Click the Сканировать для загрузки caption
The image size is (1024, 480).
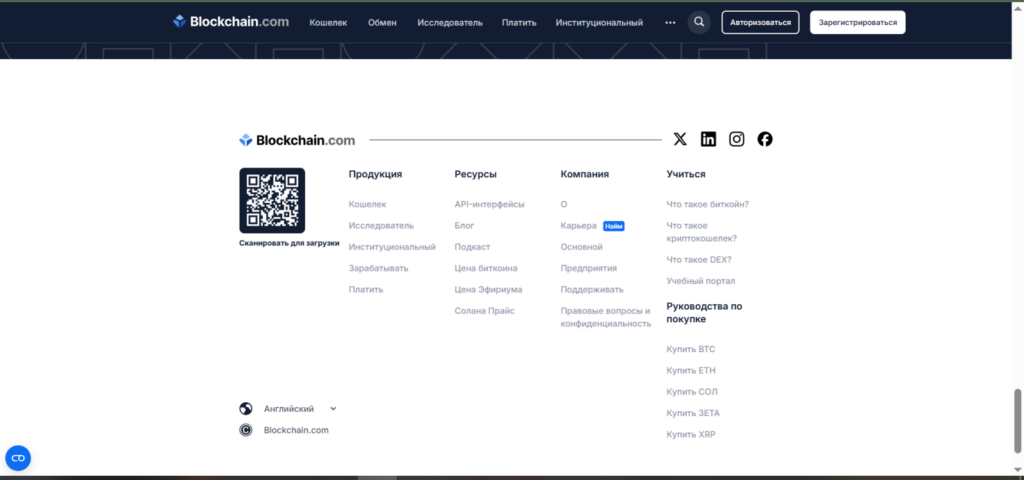click(289, 243)
